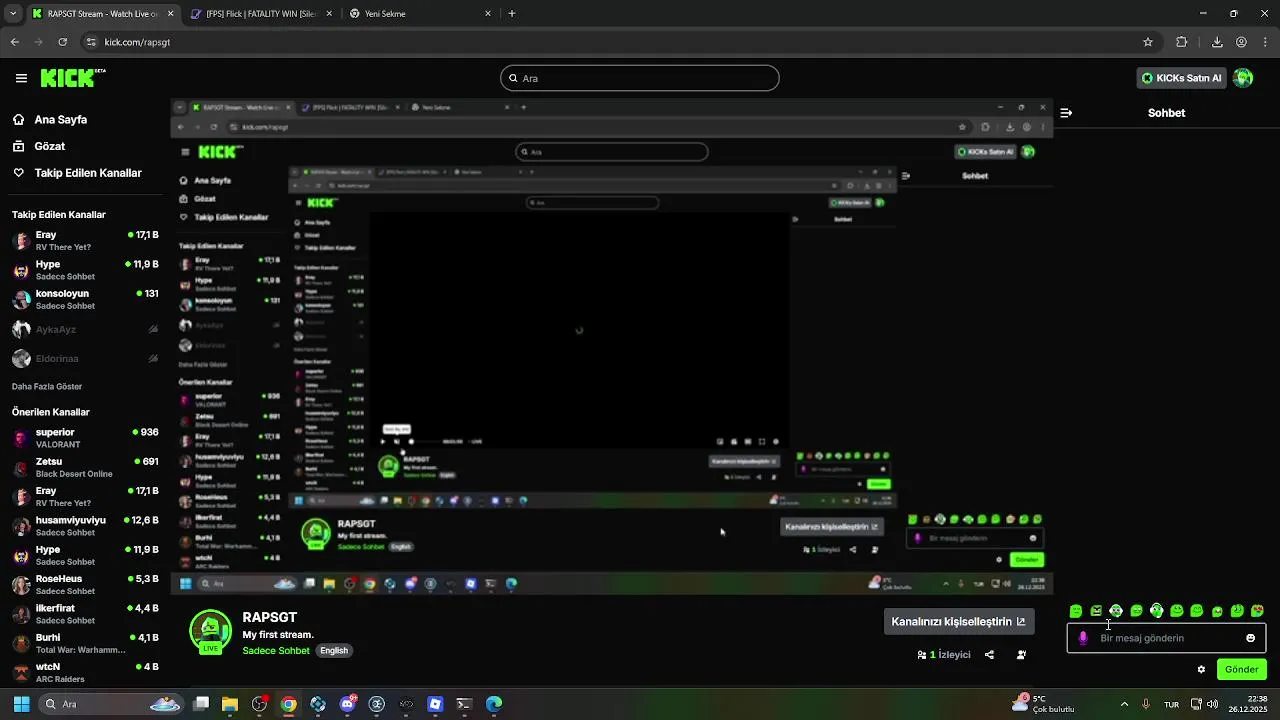Focus the Bir mesaj gönderin input
The width and height of the screenshot is (1280, 720).
[1166, 638]
